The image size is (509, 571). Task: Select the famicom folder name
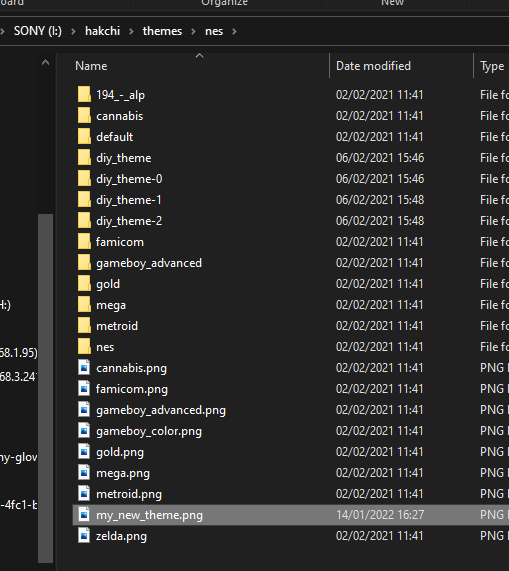(x=120, y=242)
